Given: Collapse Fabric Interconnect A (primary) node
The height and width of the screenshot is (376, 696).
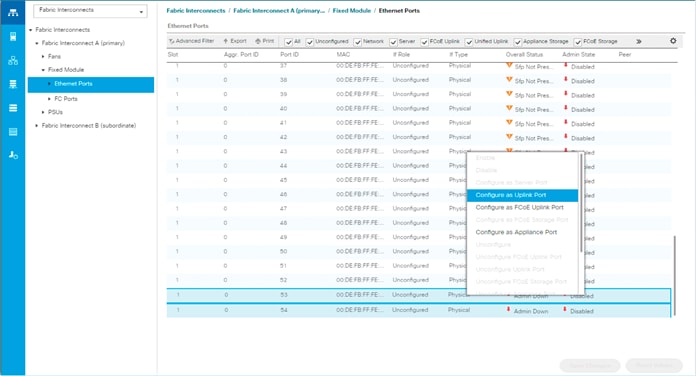Looking at the screenshot, I should coord(37,43).
